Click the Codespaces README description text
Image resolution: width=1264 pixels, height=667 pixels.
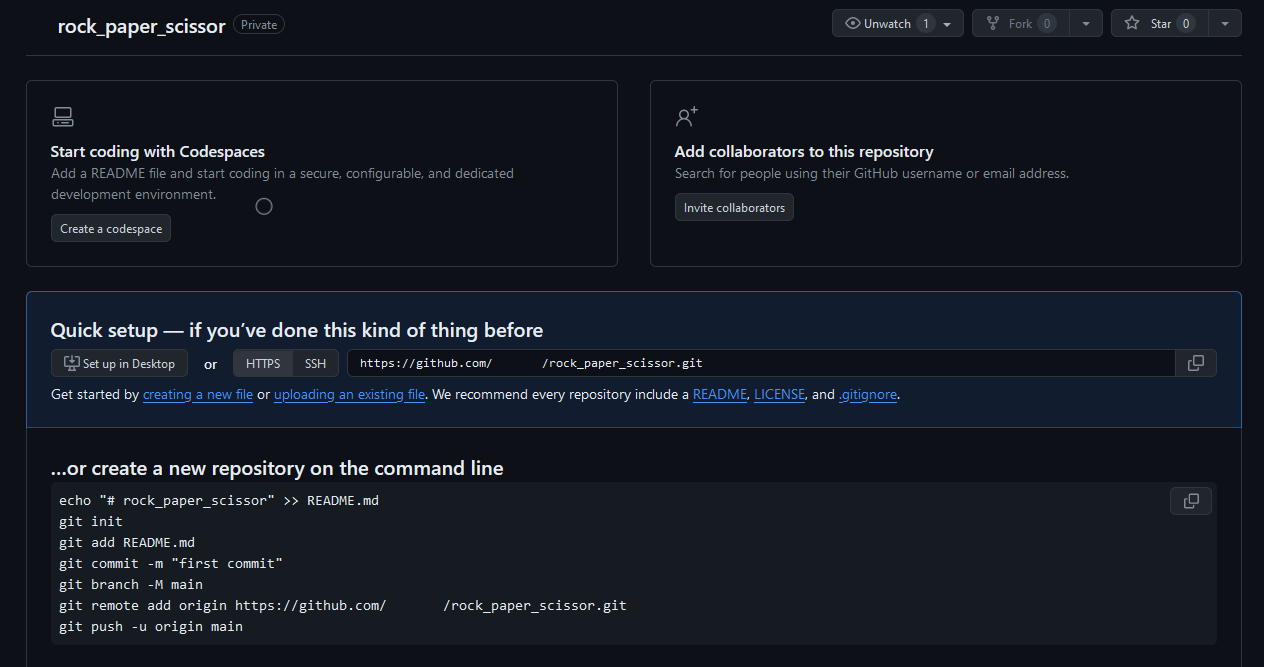pos(282,184)
